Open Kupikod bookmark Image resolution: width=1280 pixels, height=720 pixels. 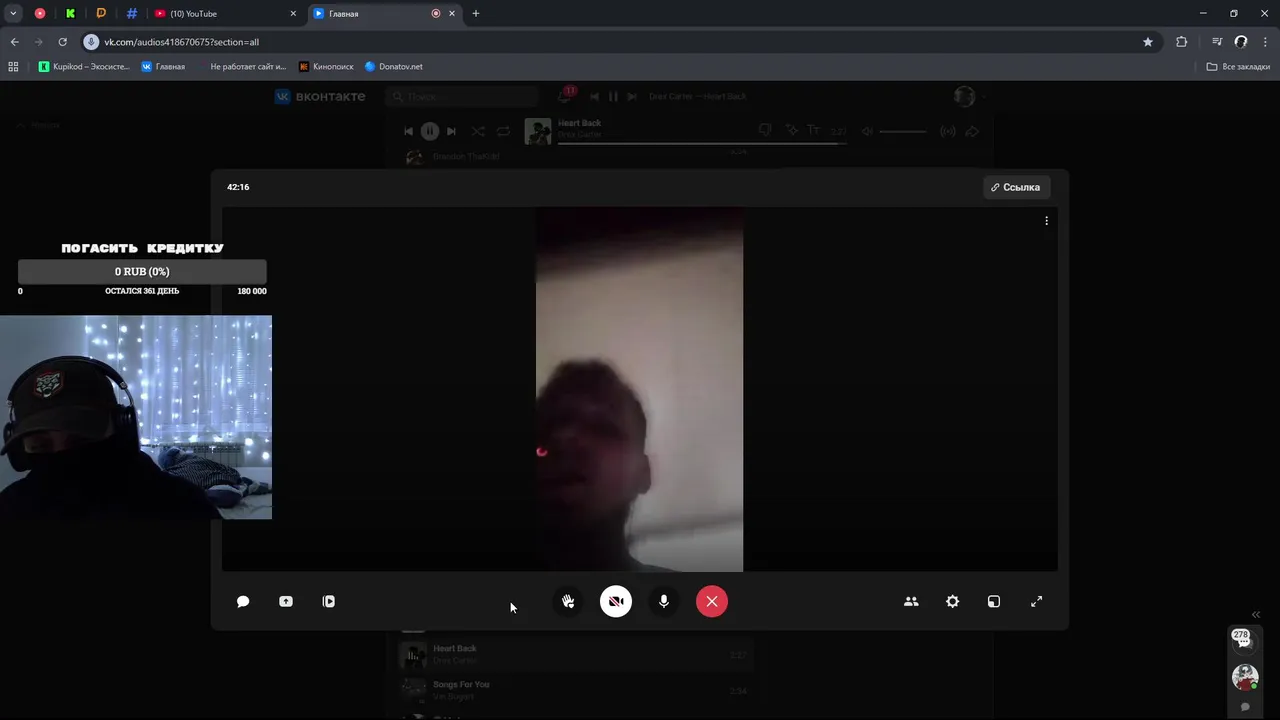84,66
